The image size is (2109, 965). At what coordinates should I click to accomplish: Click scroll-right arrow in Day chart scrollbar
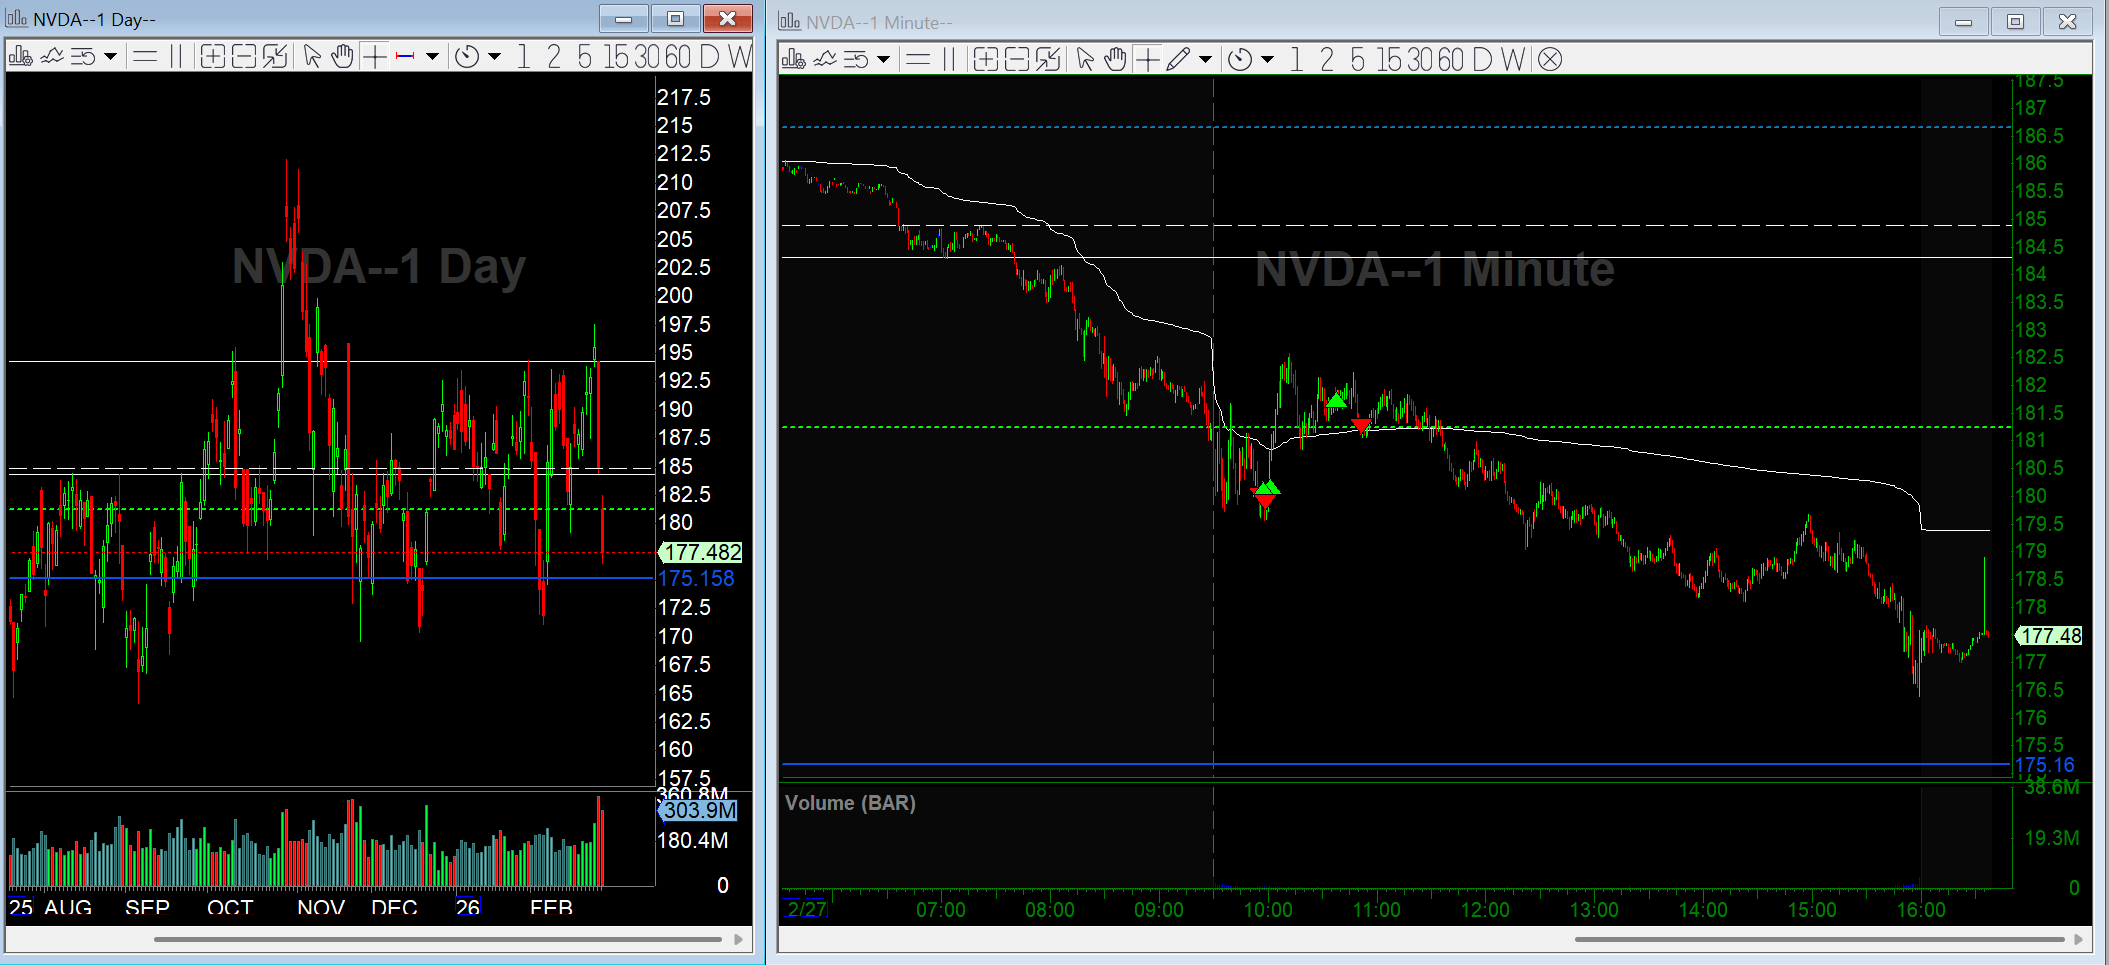pyautogui.click(x=739, y=939)
